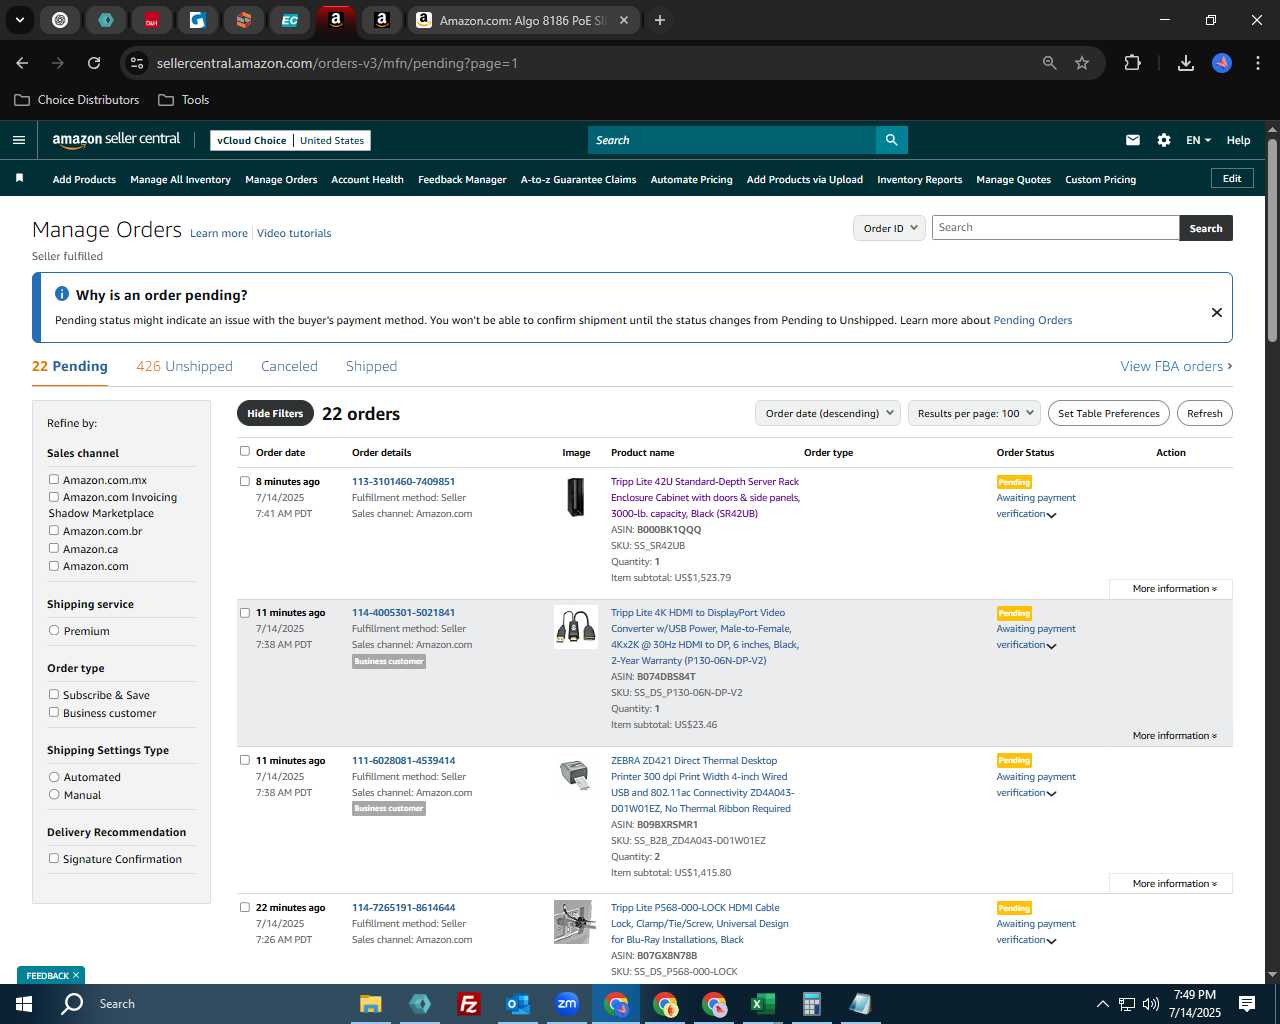
Task: Open Chrome three-dot menu
Action: [x=1256, y=63]
